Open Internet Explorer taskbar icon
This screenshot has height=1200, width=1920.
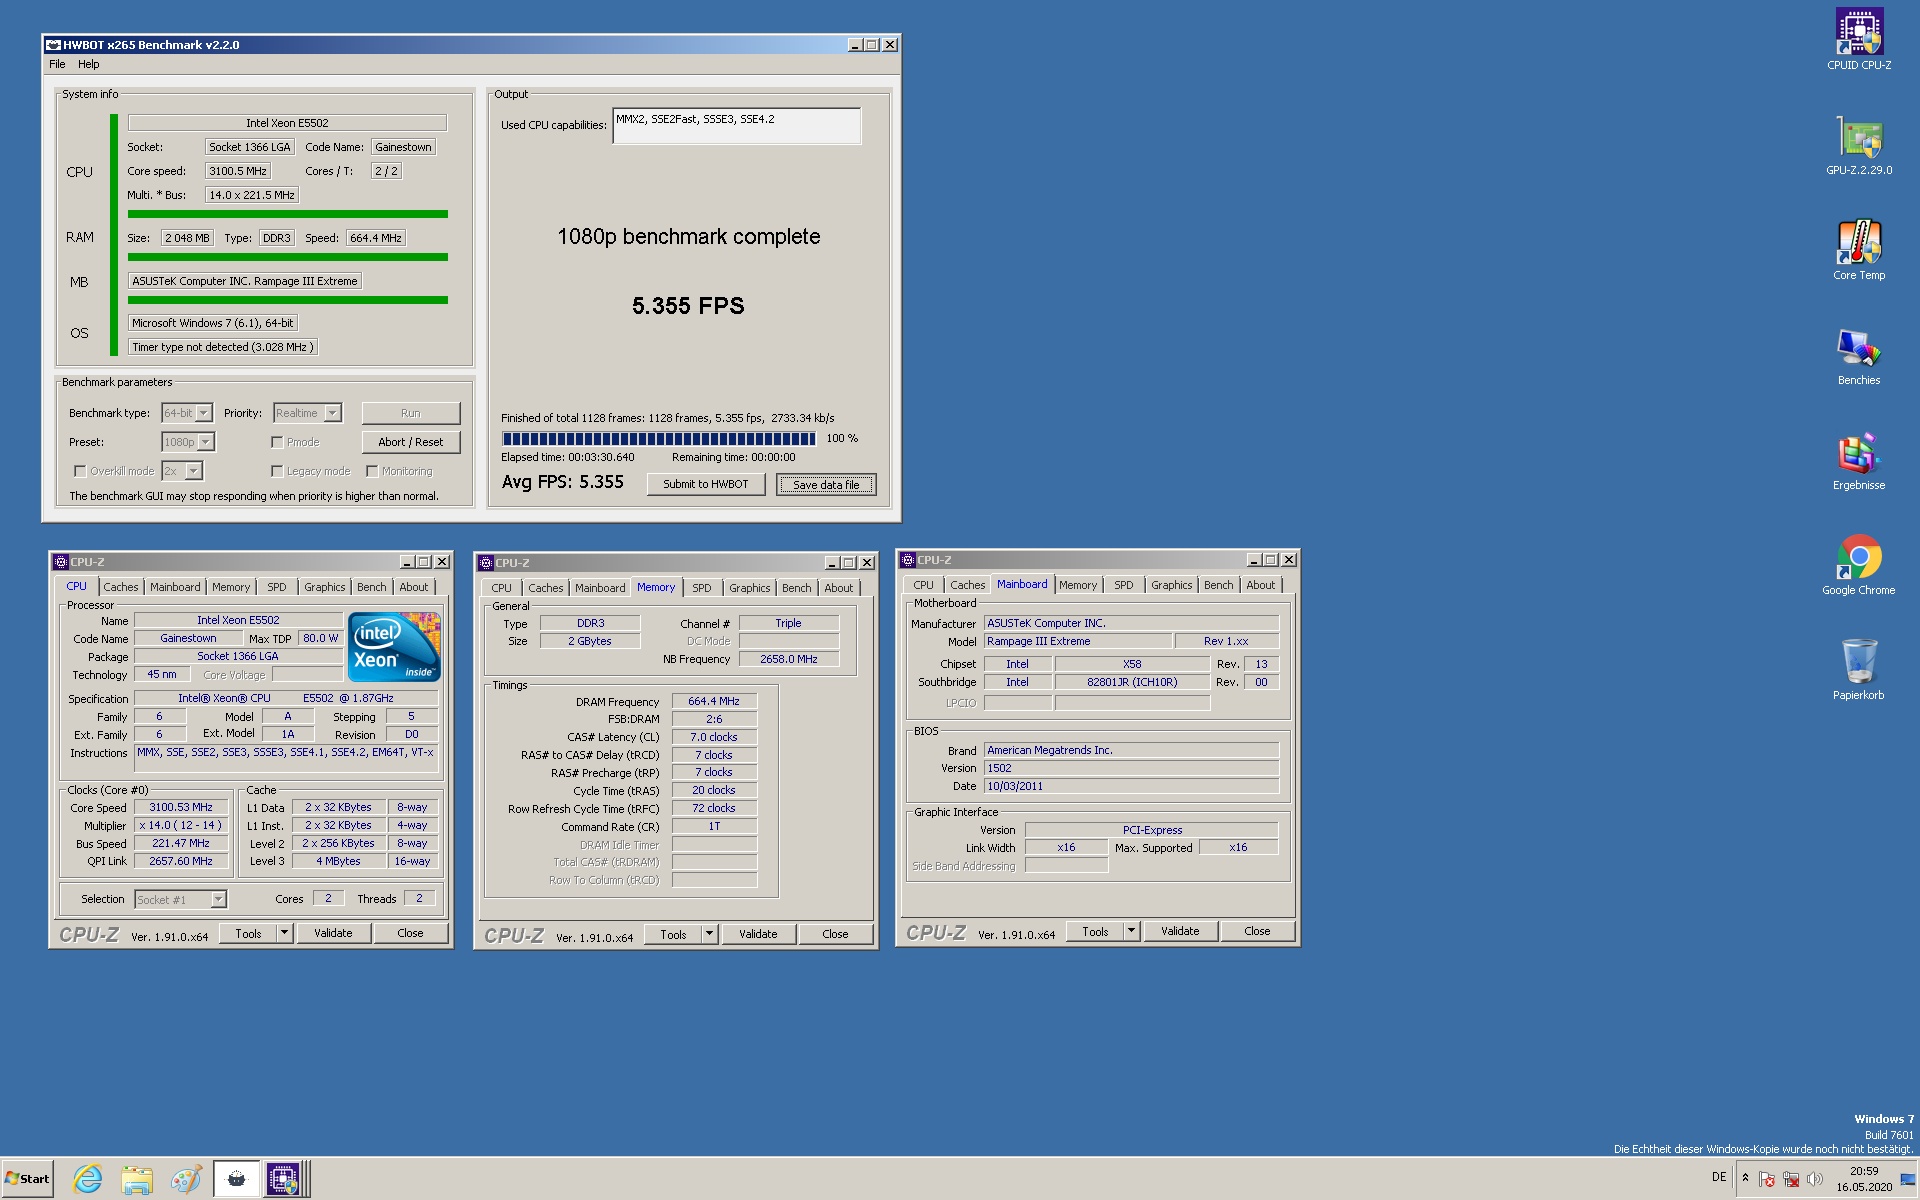pos(88,1179)
